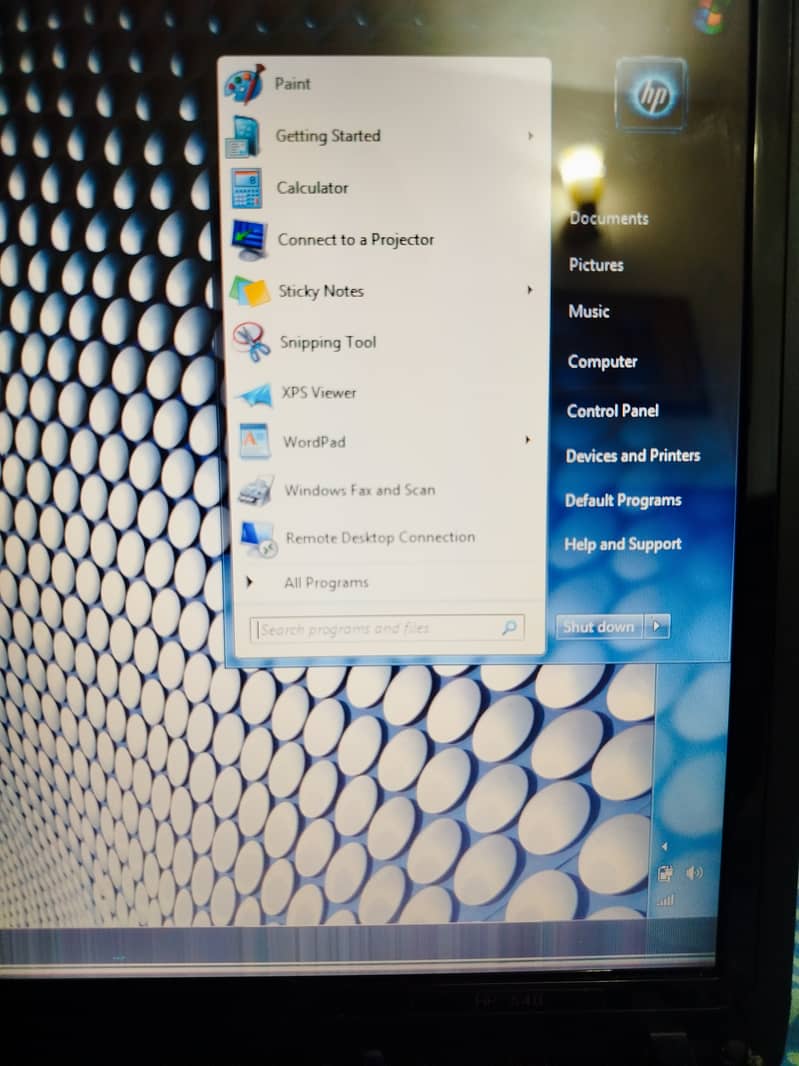The image size is (799, 1066).
Task: Click the HP user account picture
Action: 651,95
